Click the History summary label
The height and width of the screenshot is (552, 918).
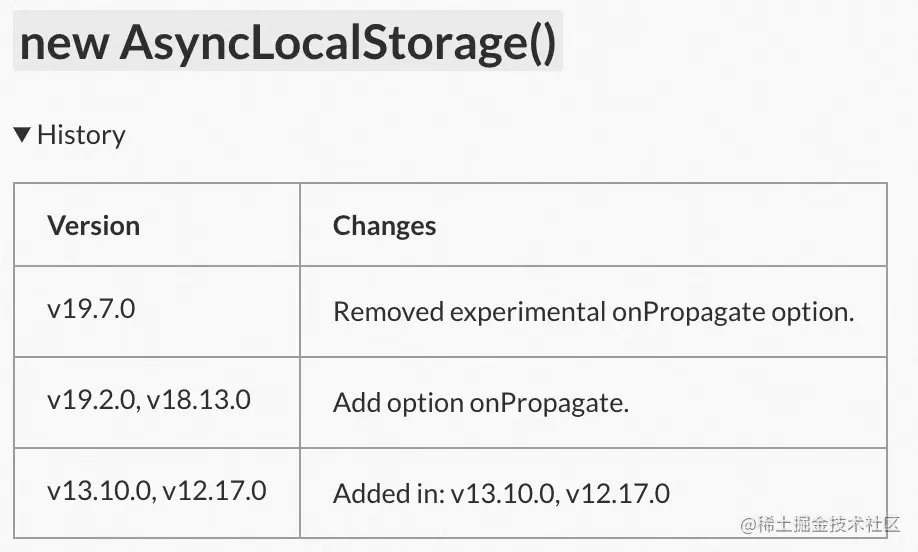(81, 135)
